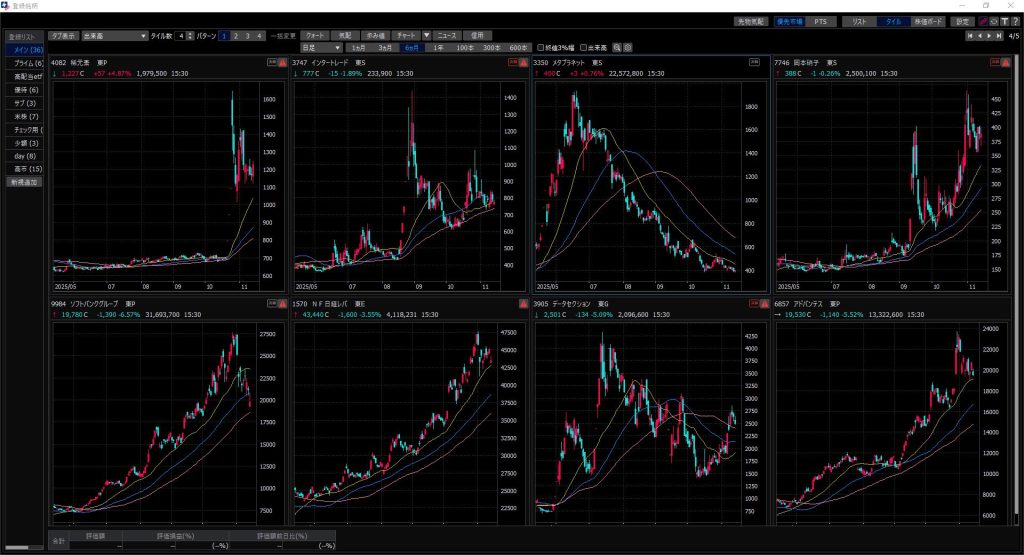Click the text size T icon
The height and width of the screenshot is (555, 1024).
(x=1004, y=21)
